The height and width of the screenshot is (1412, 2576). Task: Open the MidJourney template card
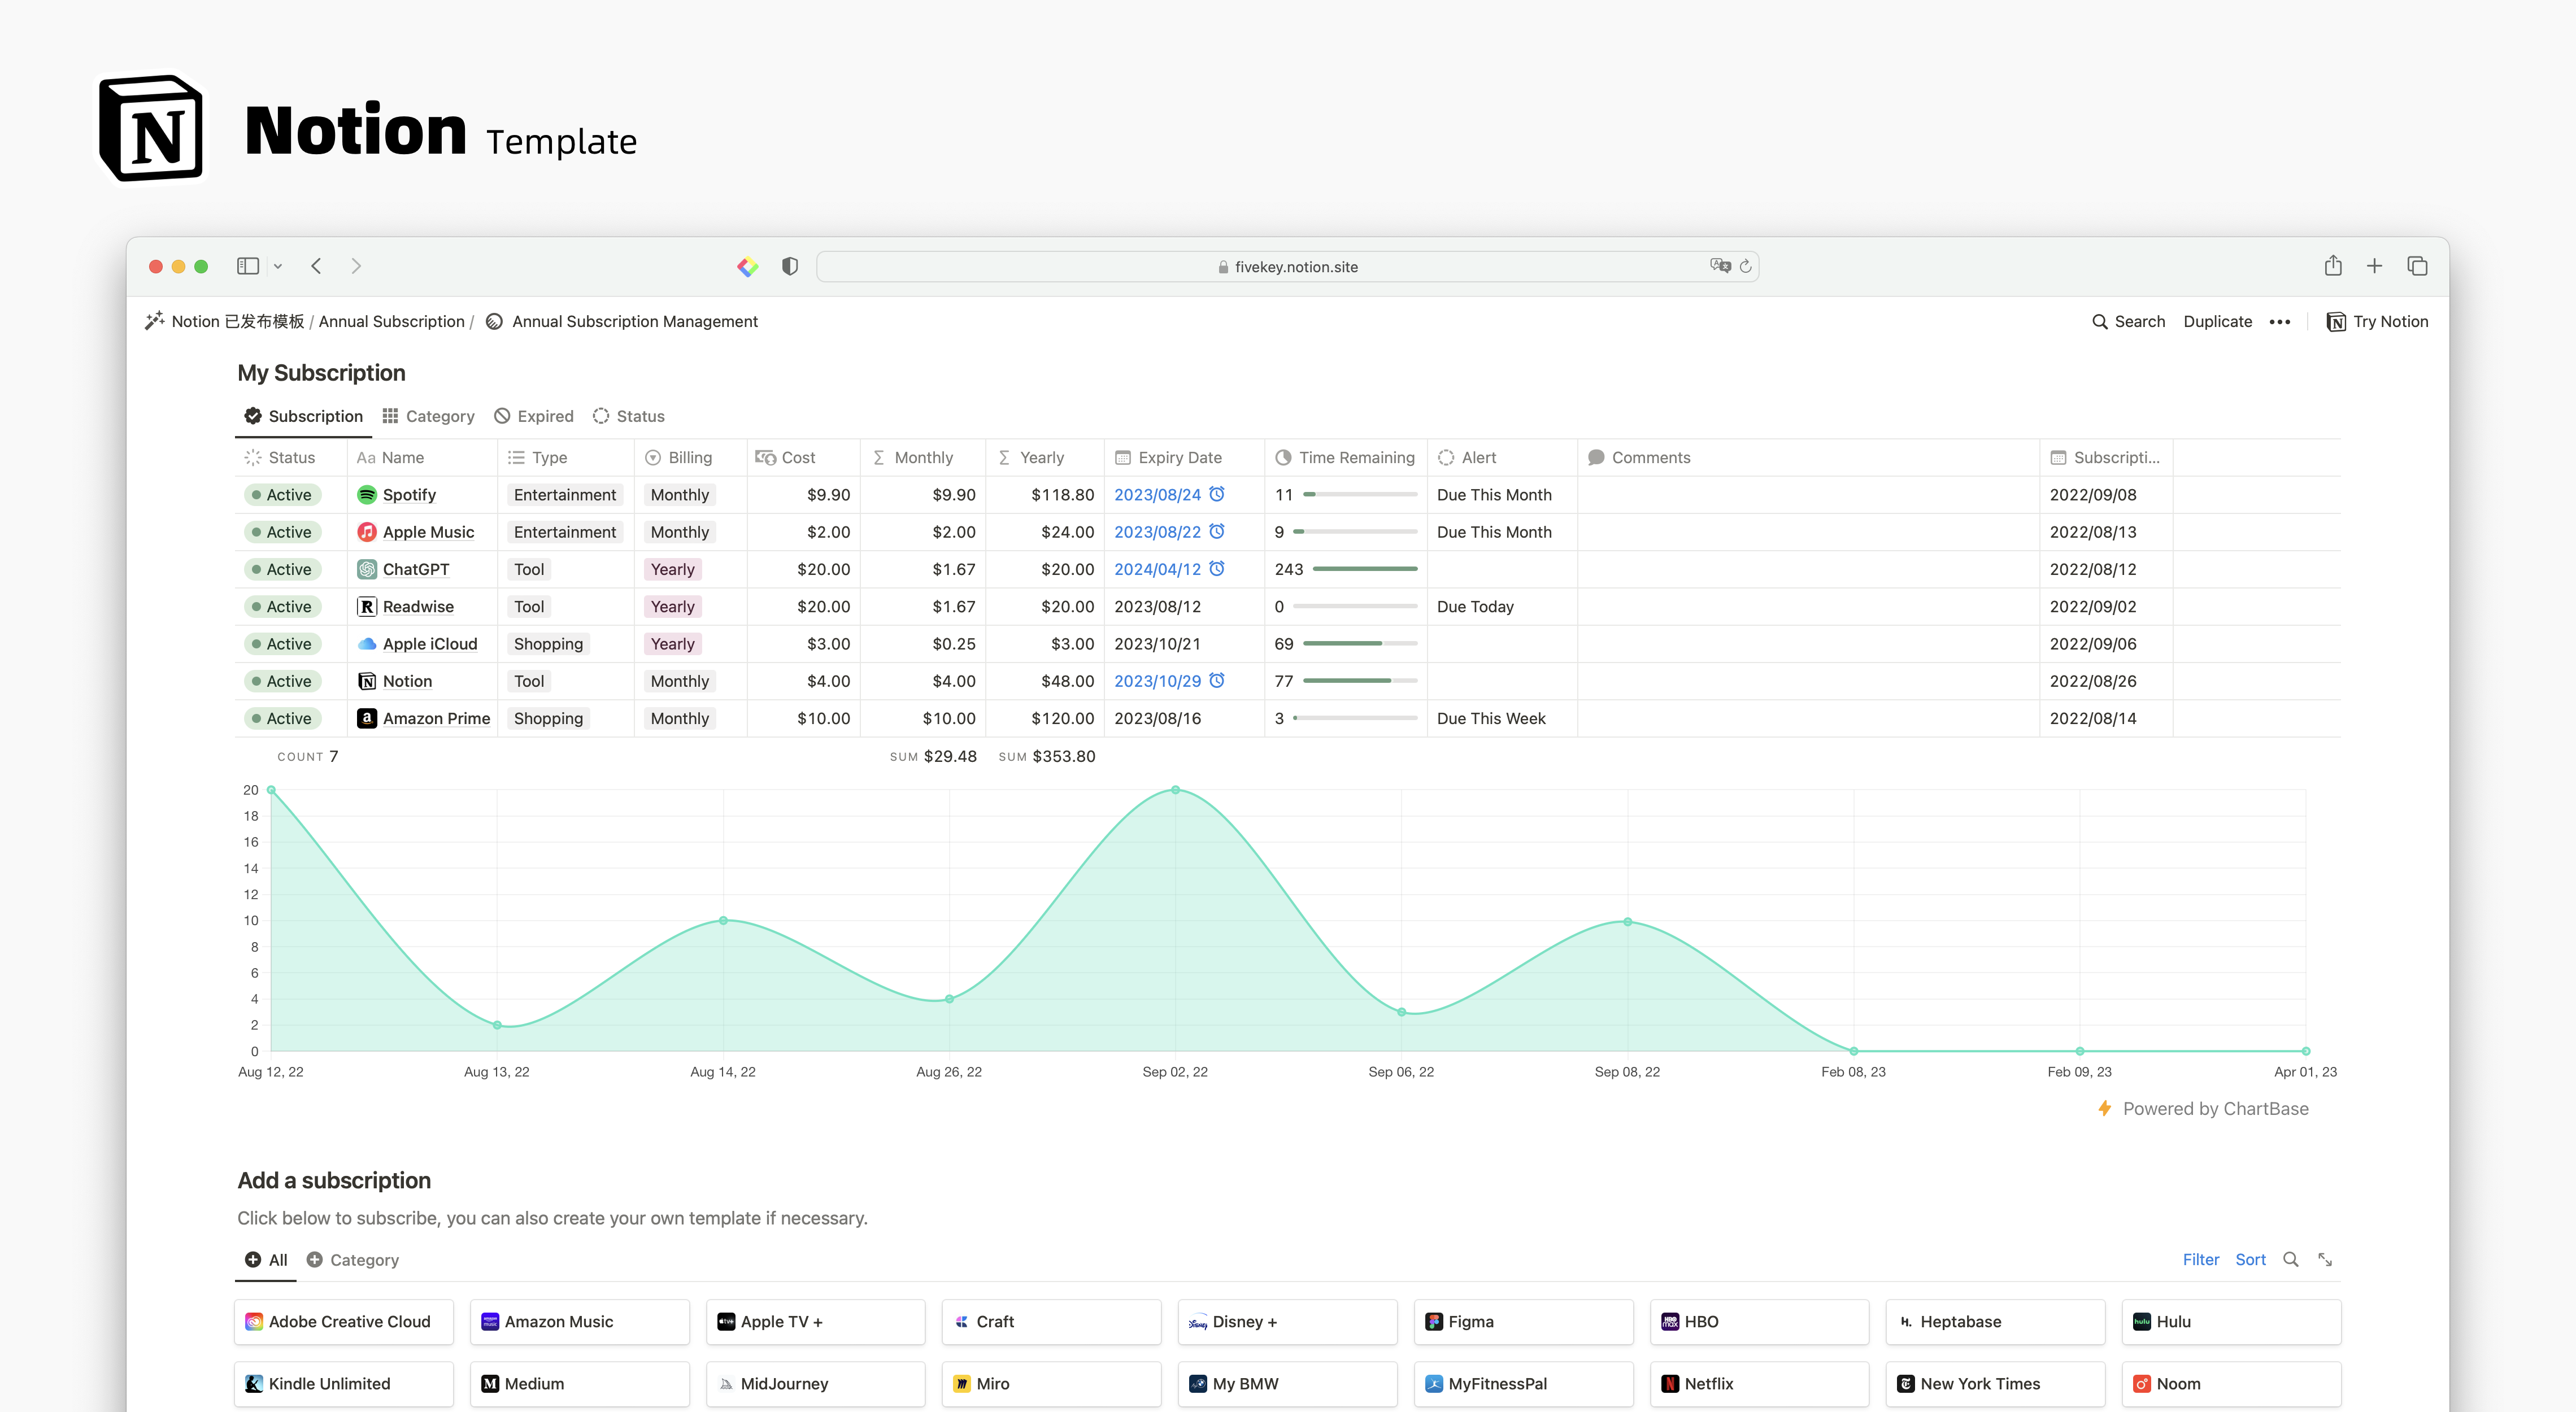(x=815, y=1384)
